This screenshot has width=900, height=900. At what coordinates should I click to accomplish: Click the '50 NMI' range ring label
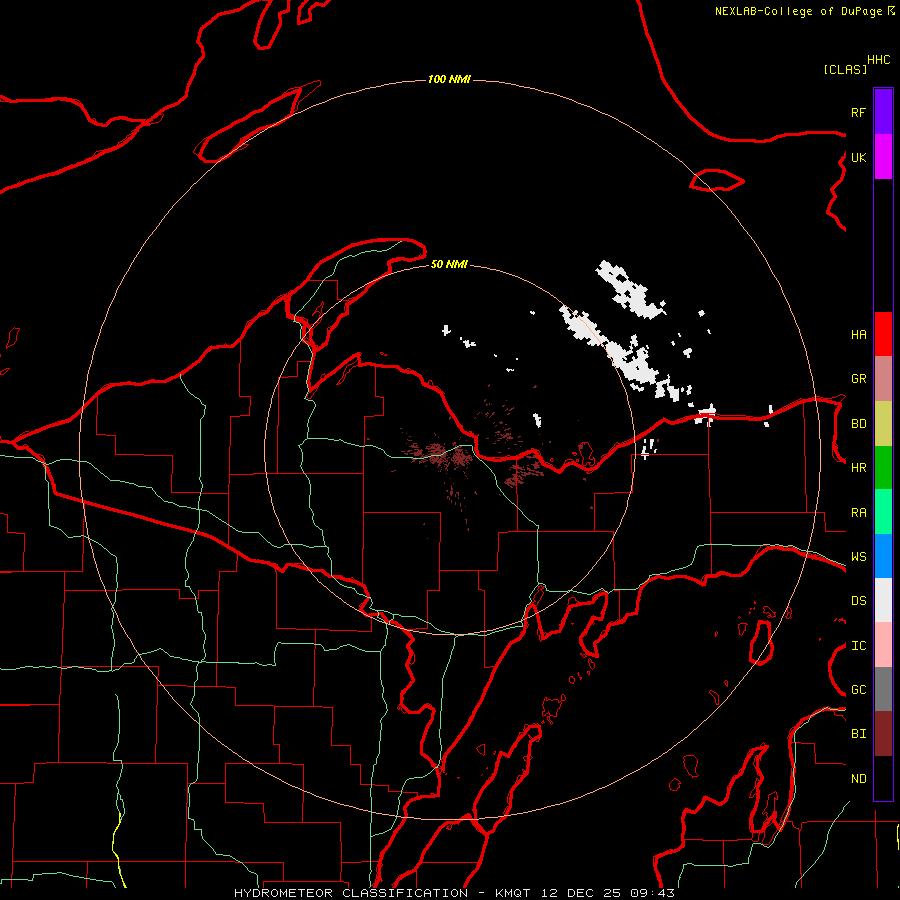449,265
